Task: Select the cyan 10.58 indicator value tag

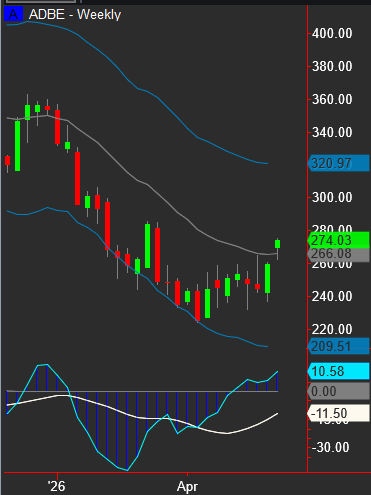Action: click(338, 371)
